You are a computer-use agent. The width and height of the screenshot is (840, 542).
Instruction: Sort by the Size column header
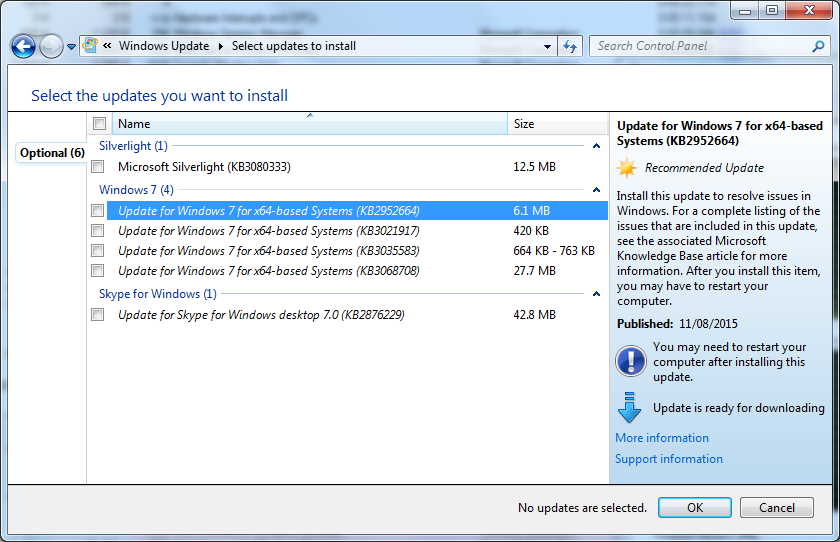[558, 124]
